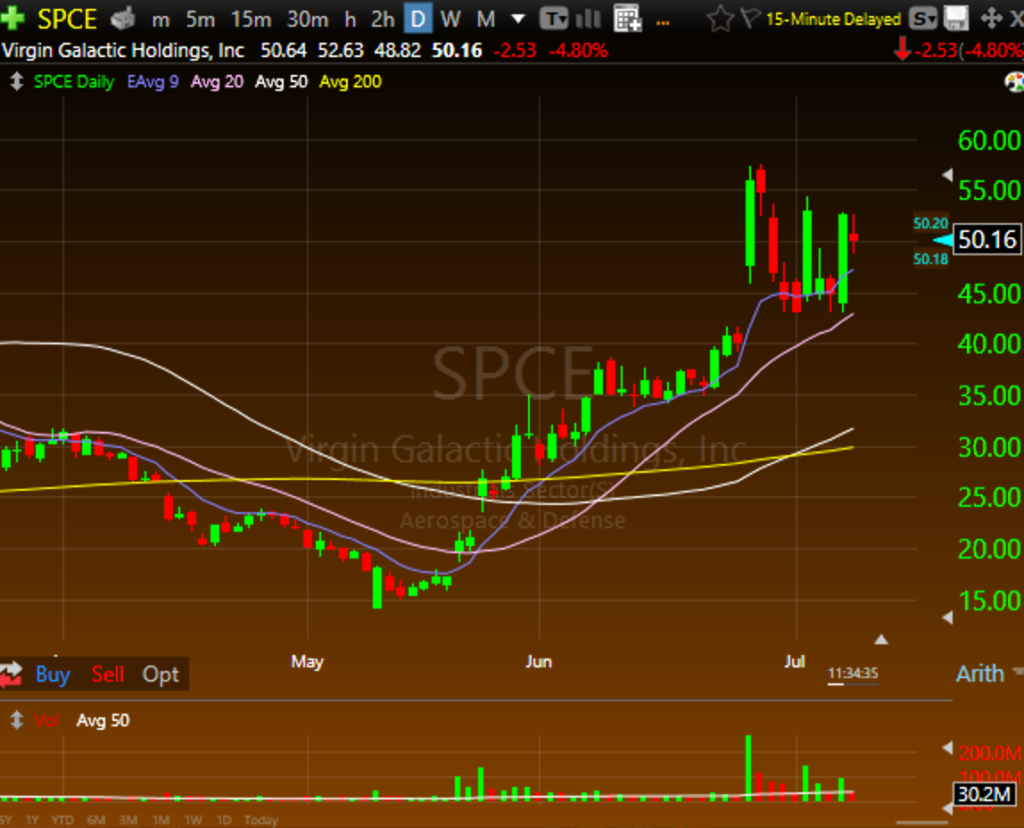
Task: Open the notes writing icon beside SPCE
Action: [123, 19]
